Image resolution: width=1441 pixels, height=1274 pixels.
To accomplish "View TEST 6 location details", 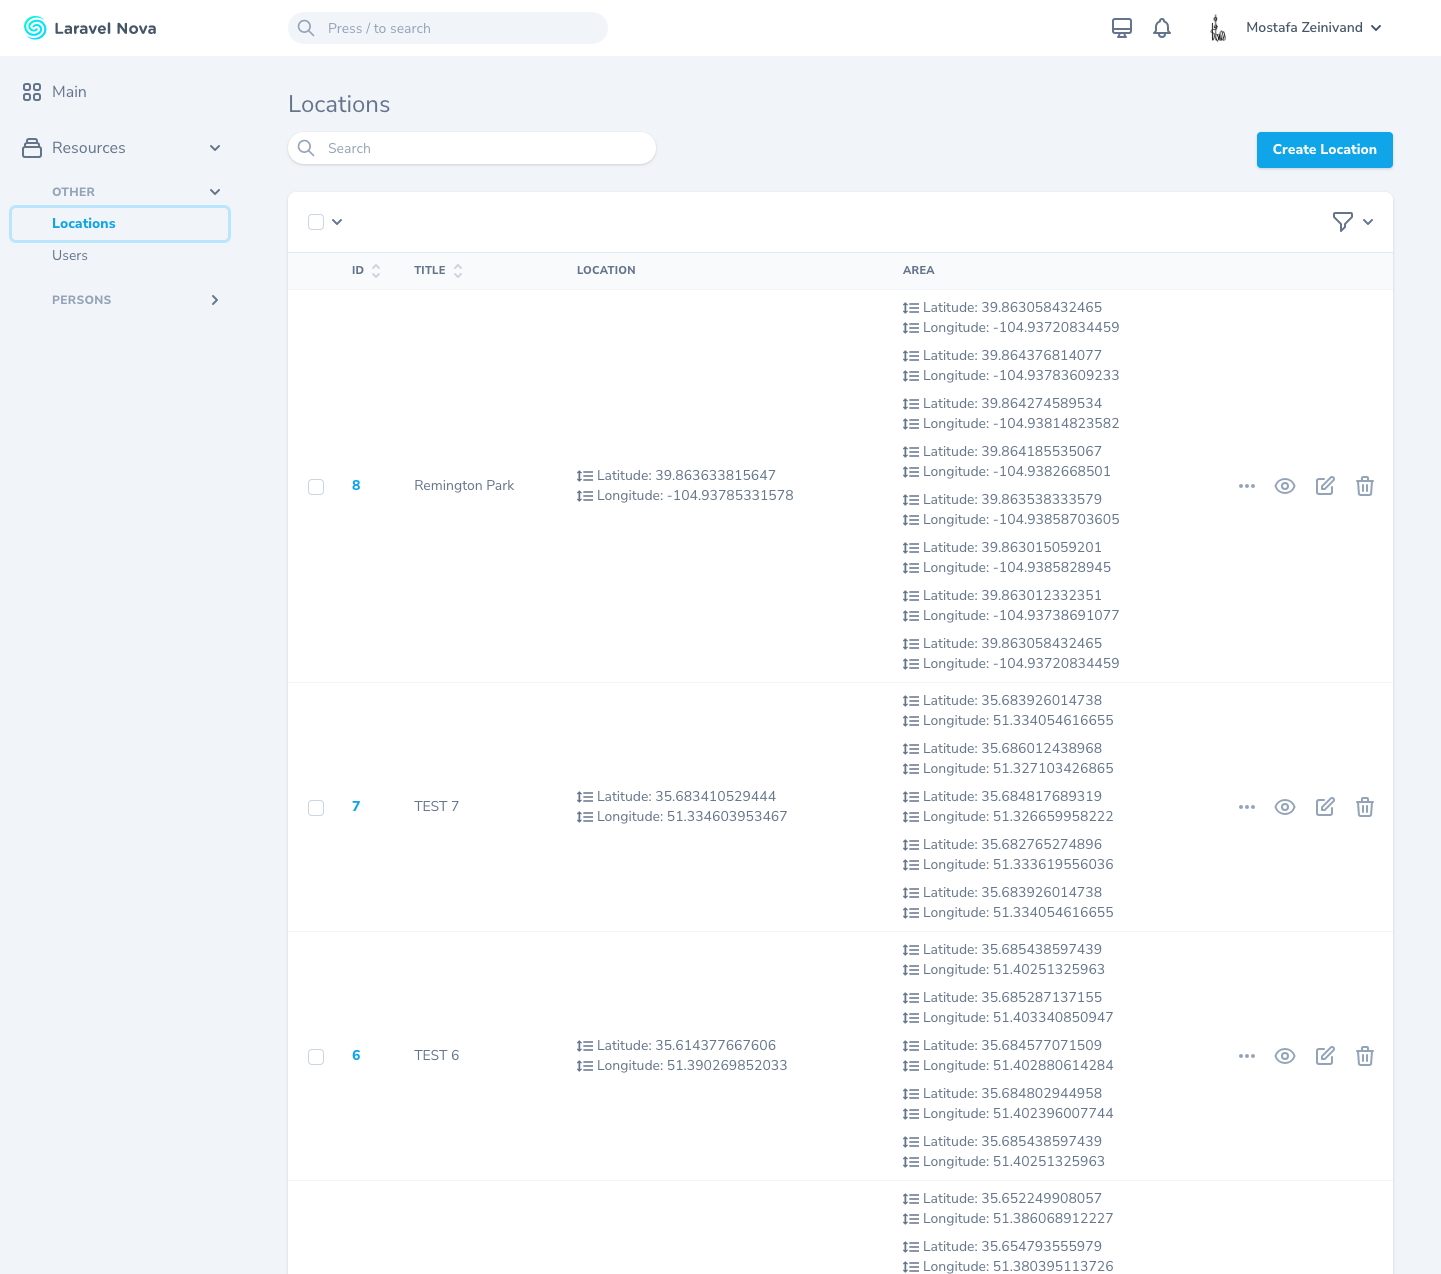I will [x=1284, y=1056].
